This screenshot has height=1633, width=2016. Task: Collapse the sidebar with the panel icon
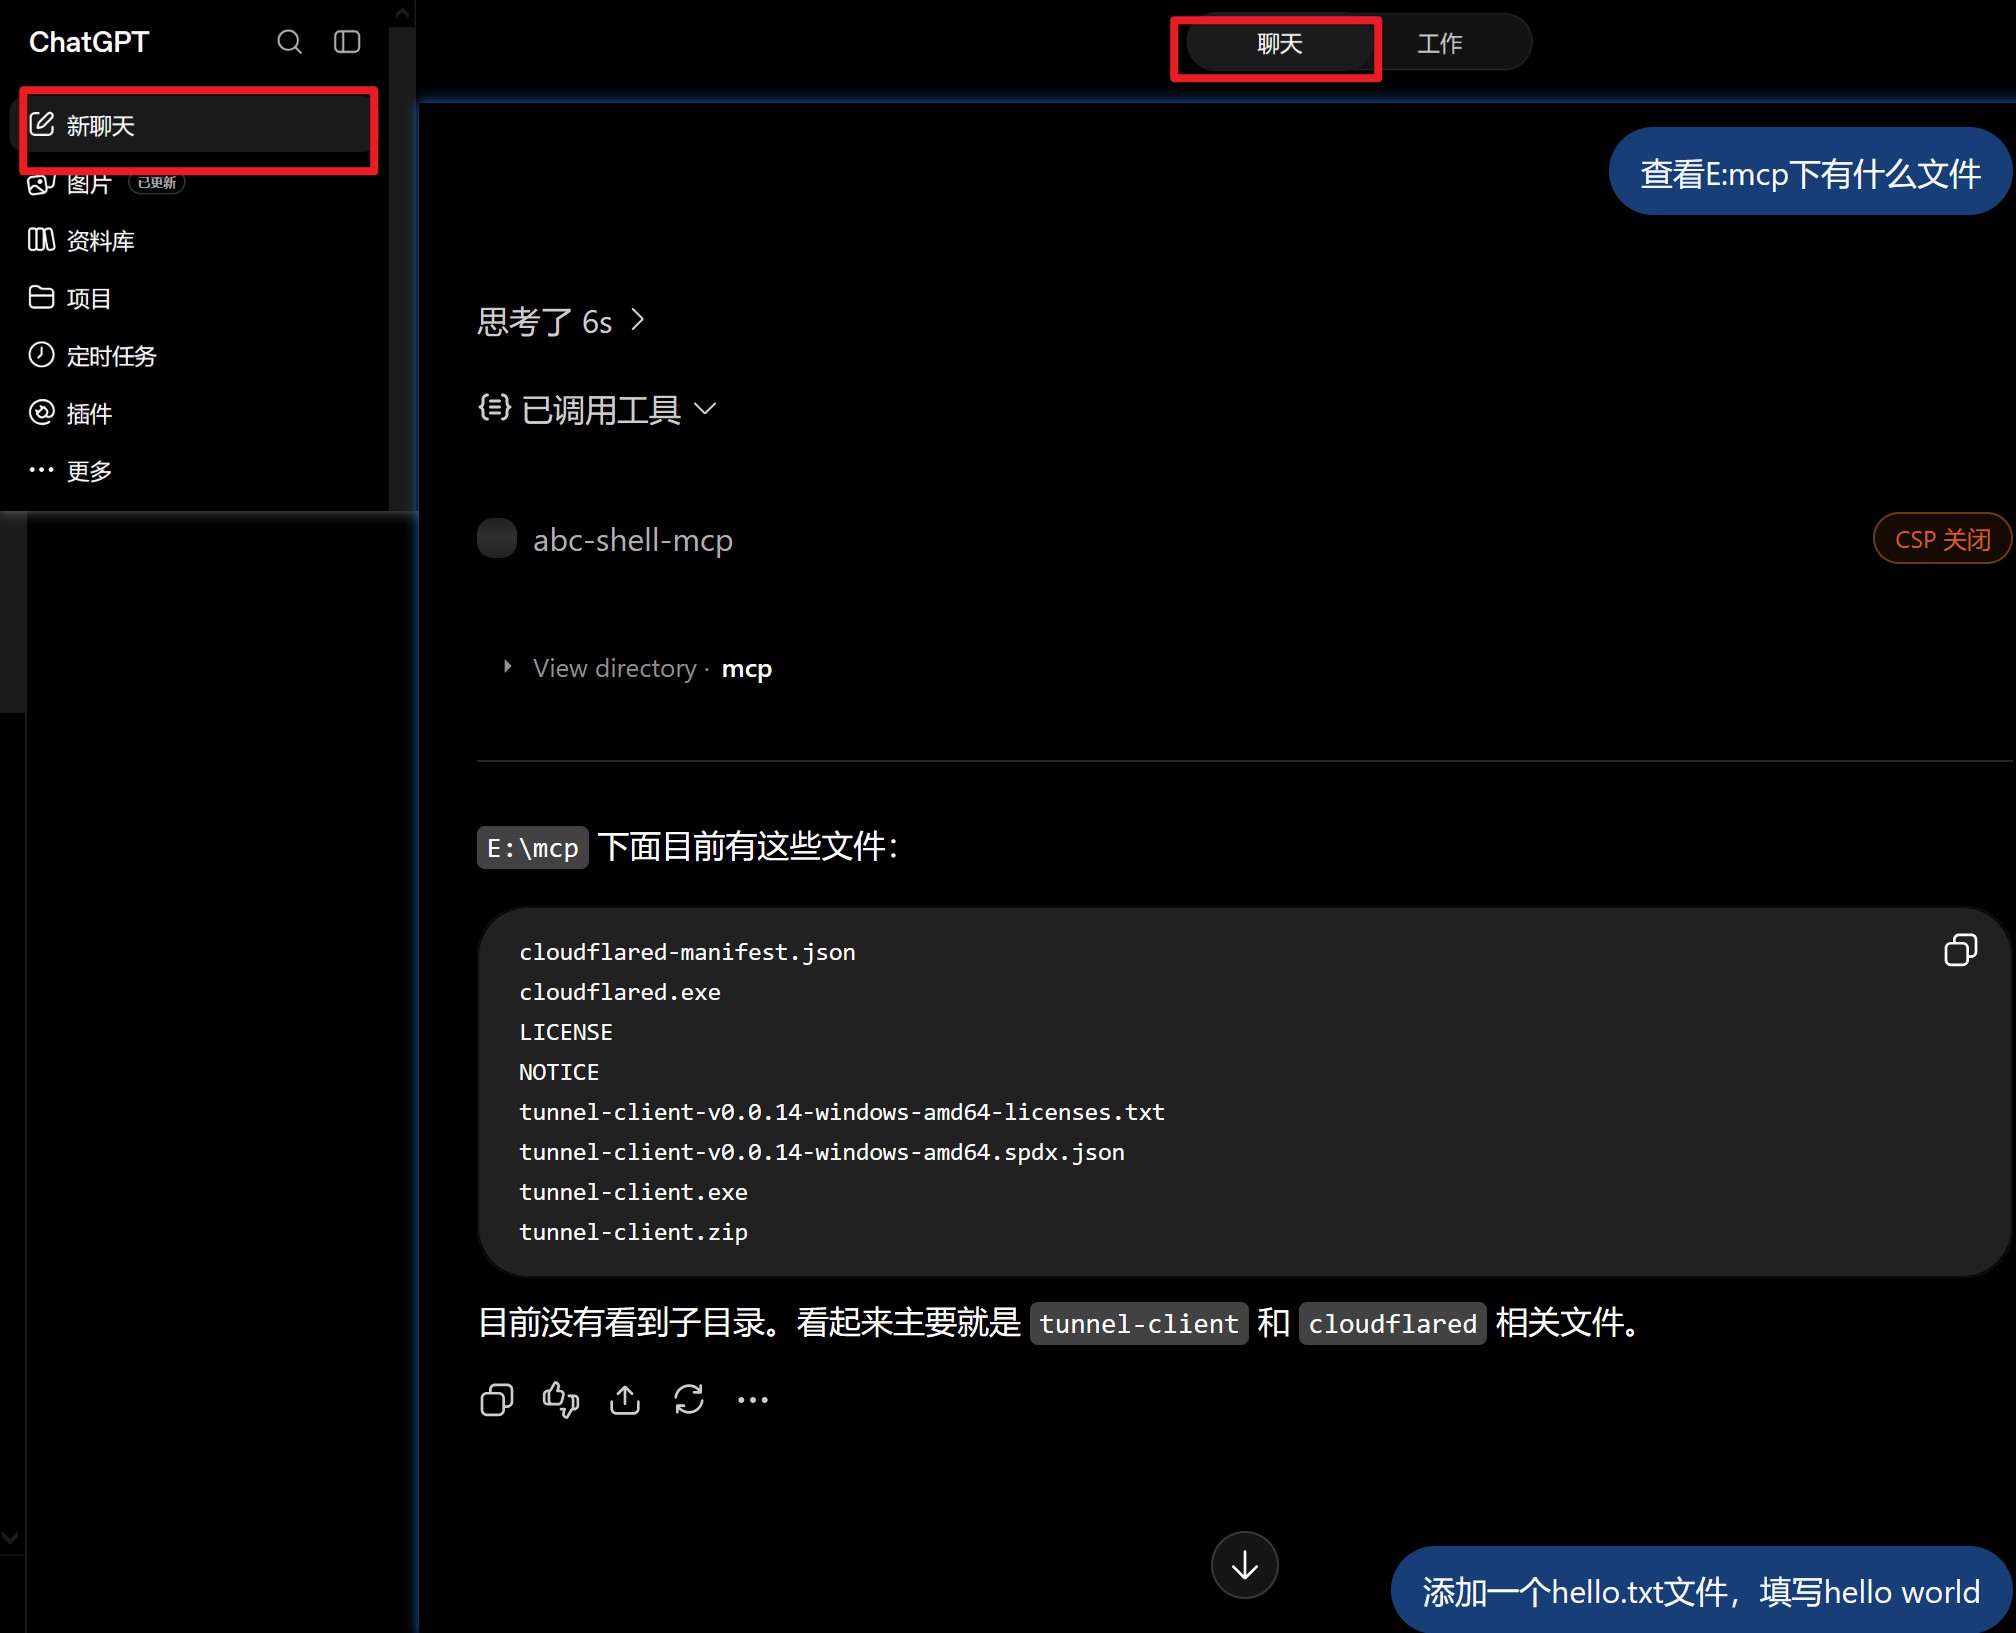tap(347, 42)
